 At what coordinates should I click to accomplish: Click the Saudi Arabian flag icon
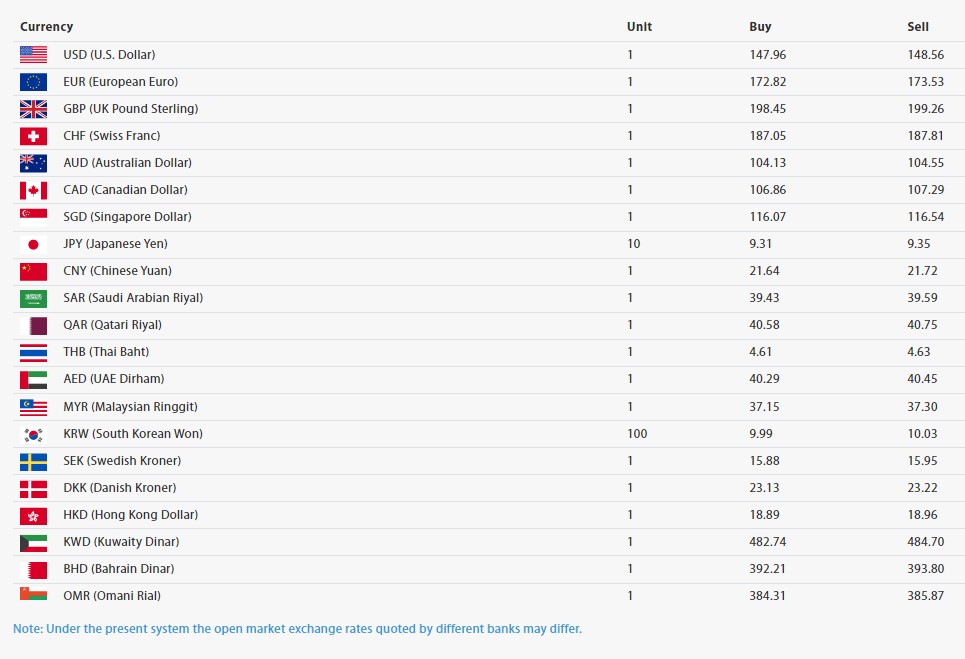(x=33, y=298)
